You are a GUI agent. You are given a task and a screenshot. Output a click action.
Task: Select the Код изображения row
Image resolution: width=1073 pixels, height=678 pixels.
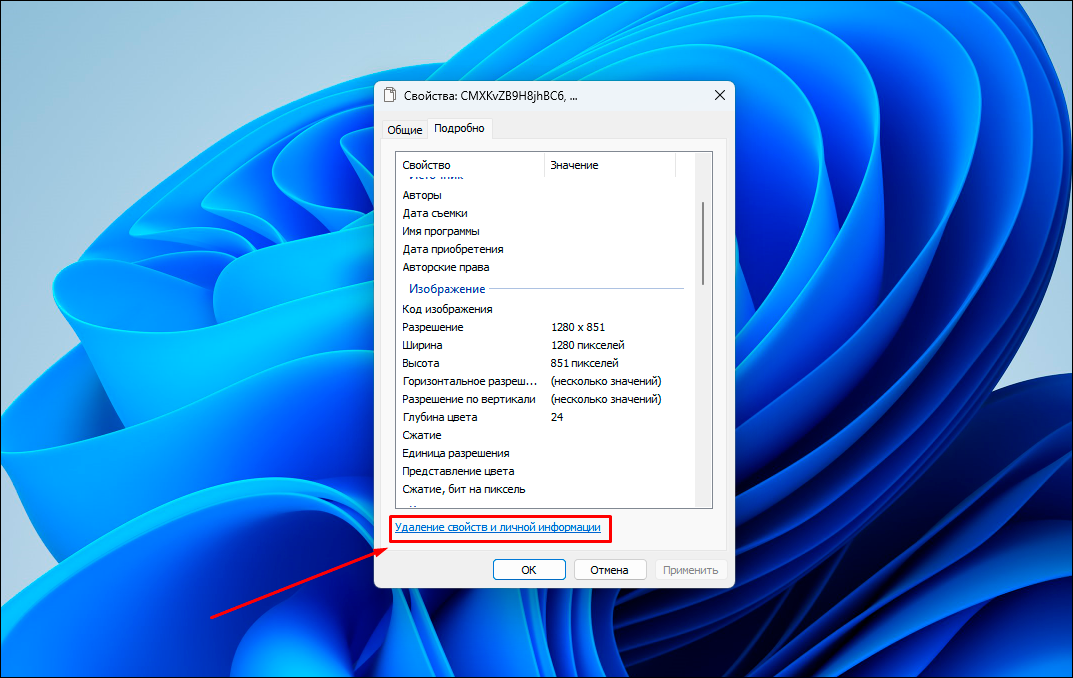[545, 309]
